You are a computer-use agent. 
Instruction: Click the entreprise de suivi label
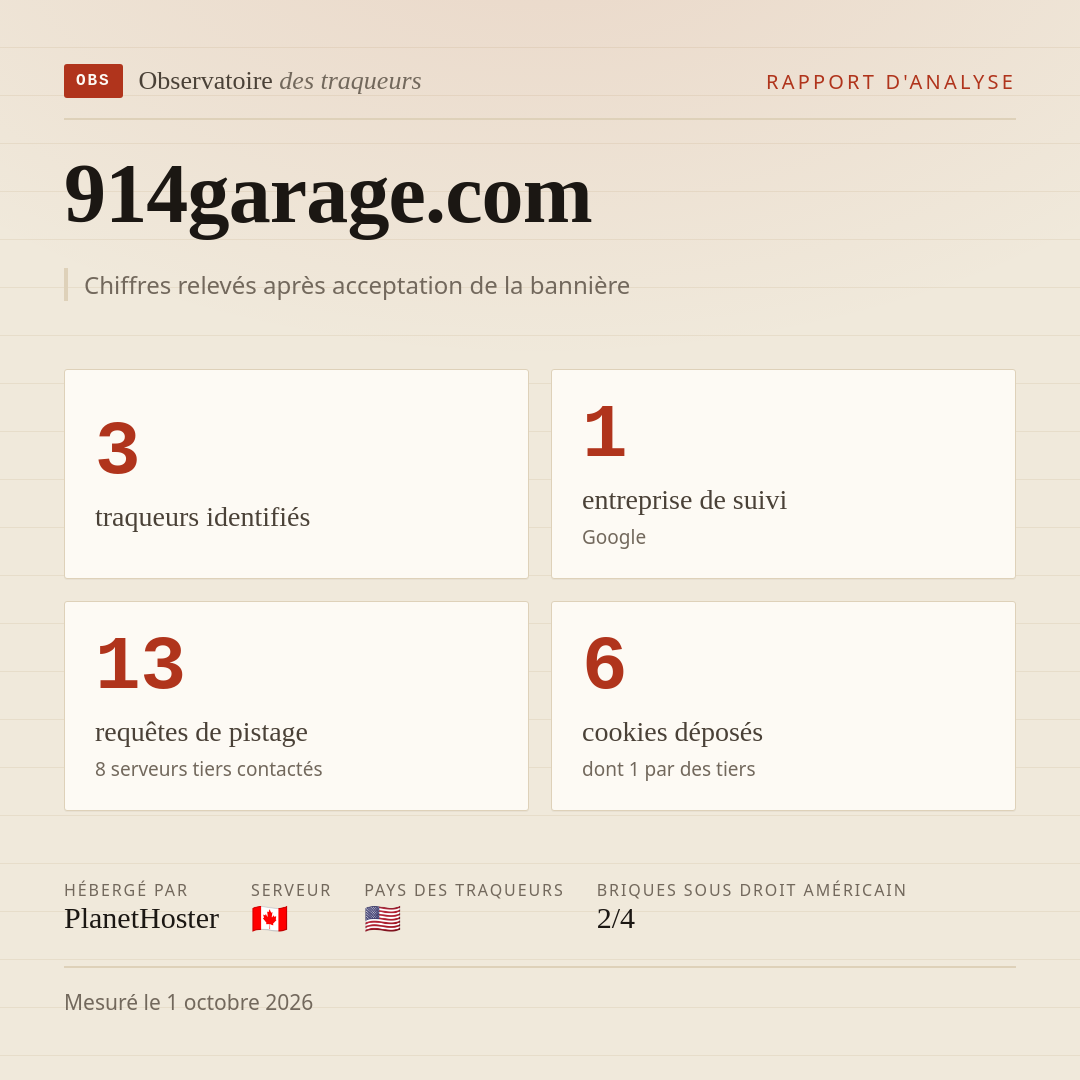[x=684, y=500]
